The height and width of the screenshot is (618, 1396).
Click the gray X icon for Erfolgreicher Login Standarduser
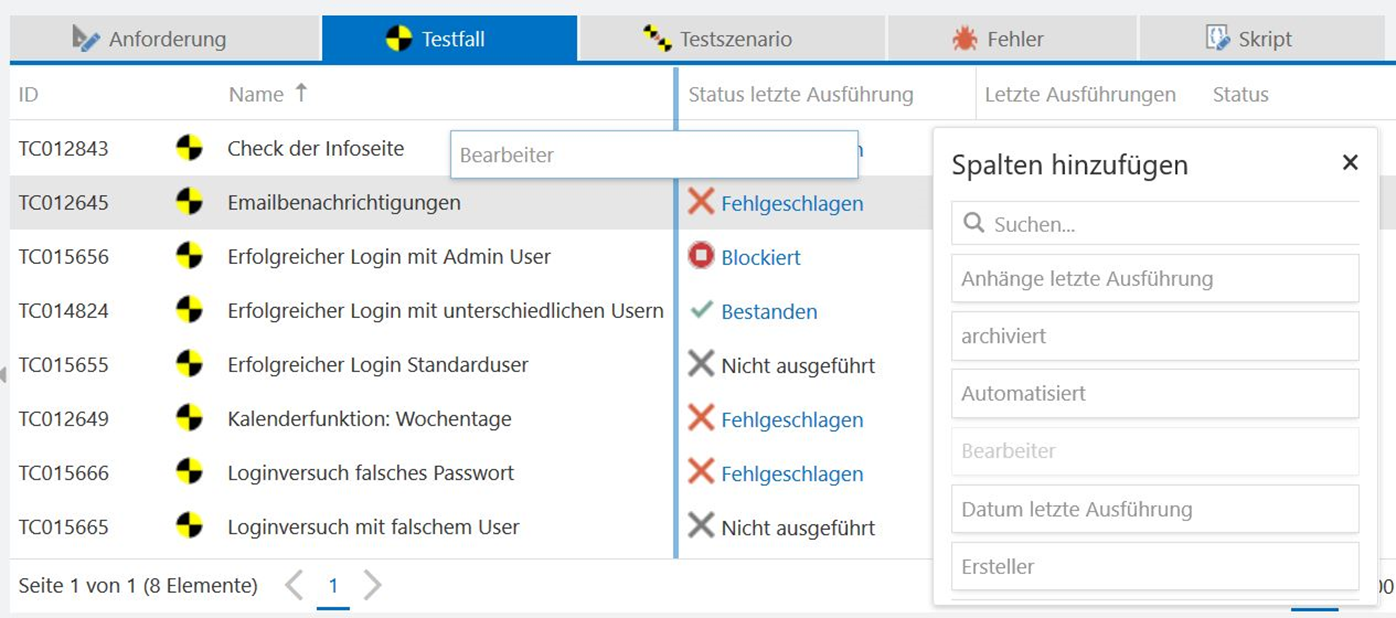click(701, 365)
